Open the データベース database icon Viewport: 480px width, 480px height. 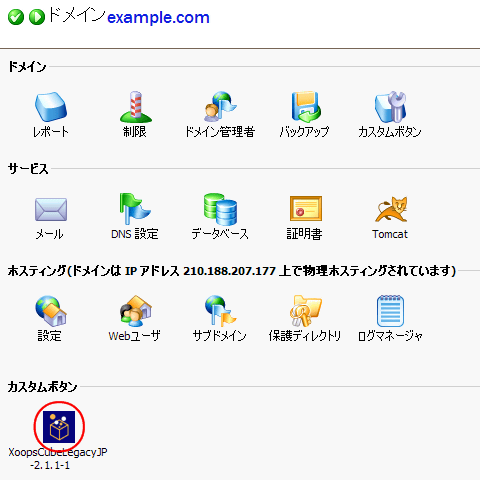pos(220,209)
